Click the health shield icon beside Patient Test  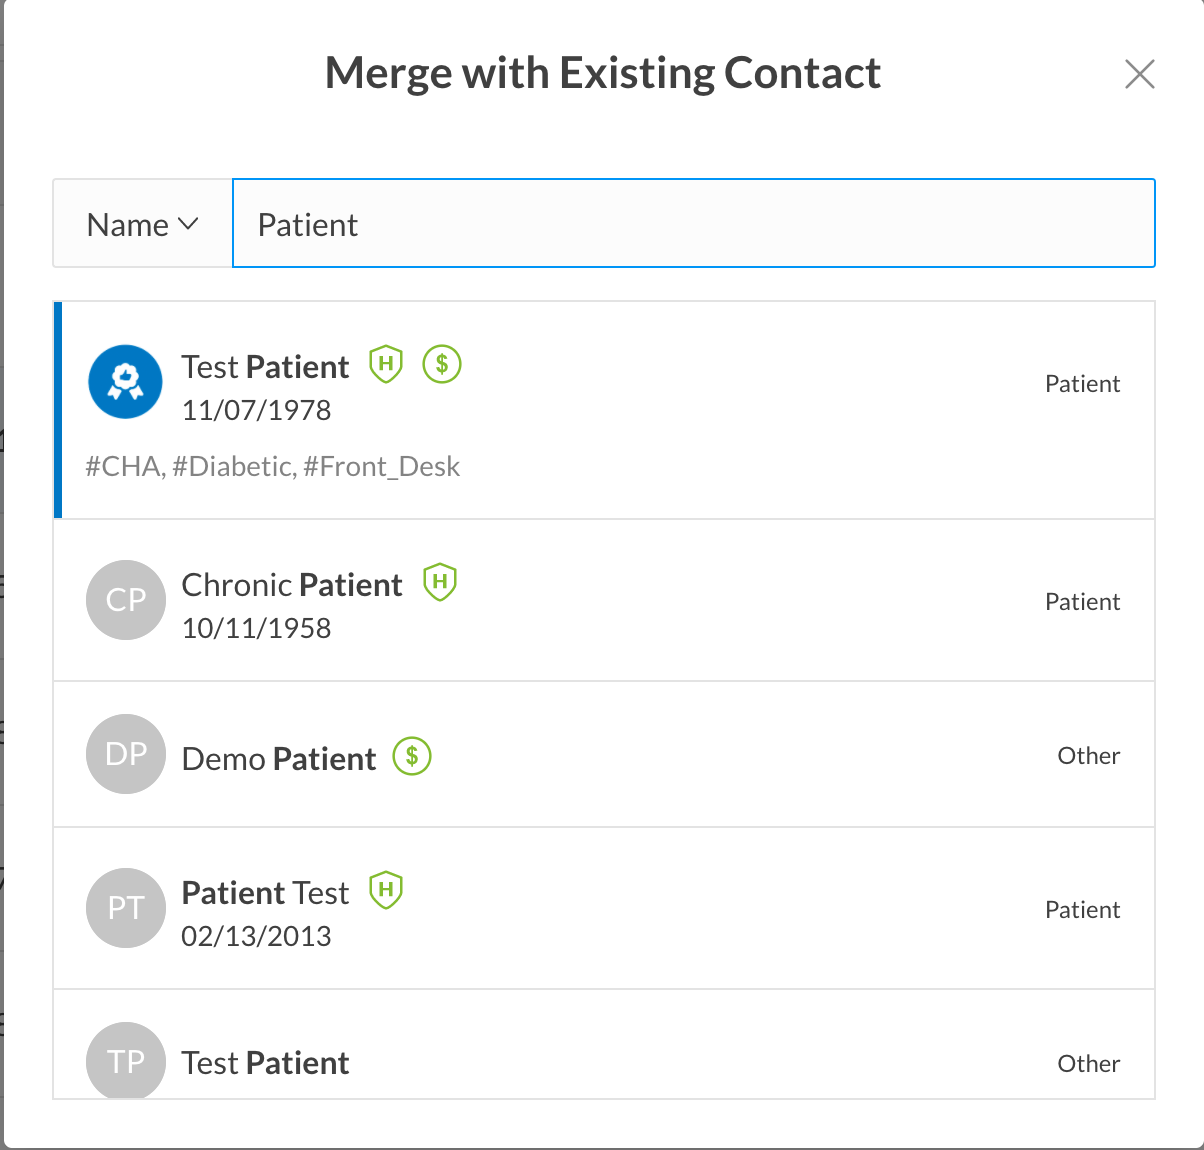pos(386,890)
